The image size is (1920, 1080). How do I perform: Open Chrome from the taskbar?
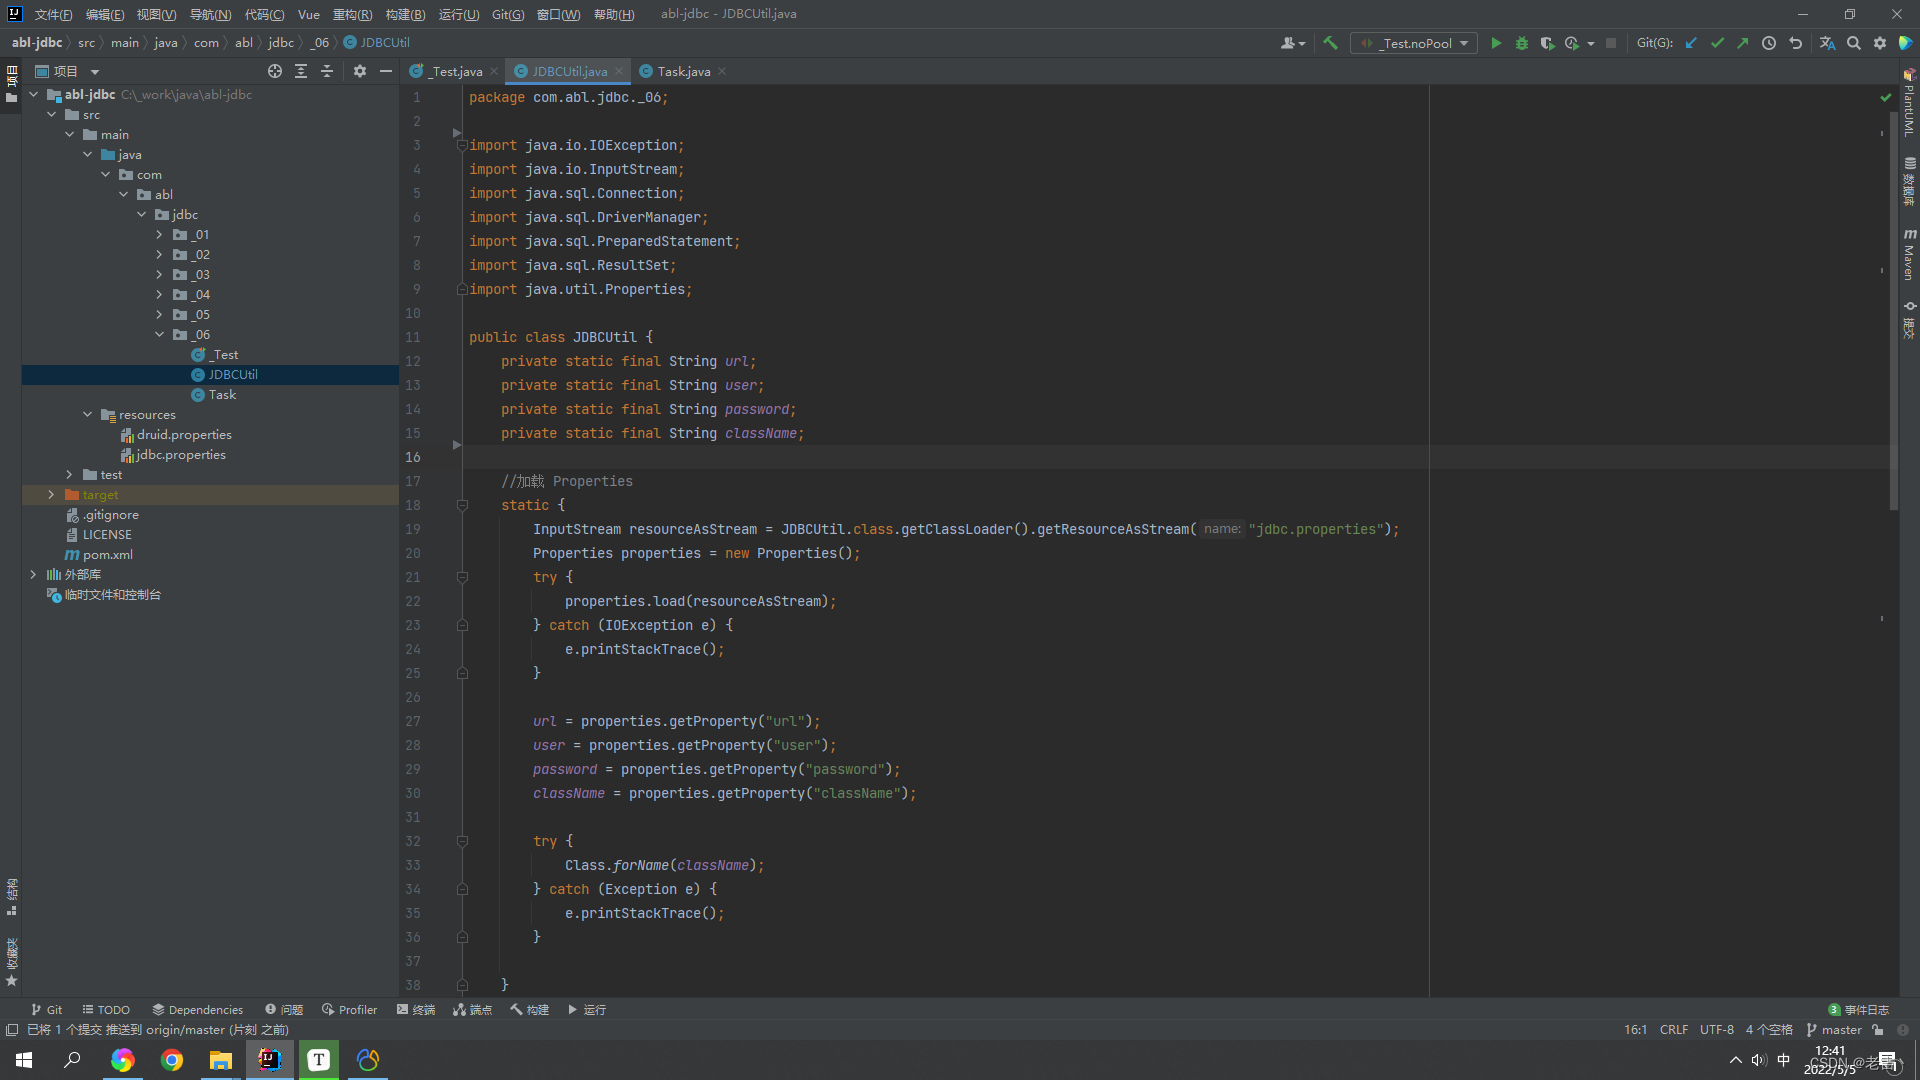coord(172,1060)
